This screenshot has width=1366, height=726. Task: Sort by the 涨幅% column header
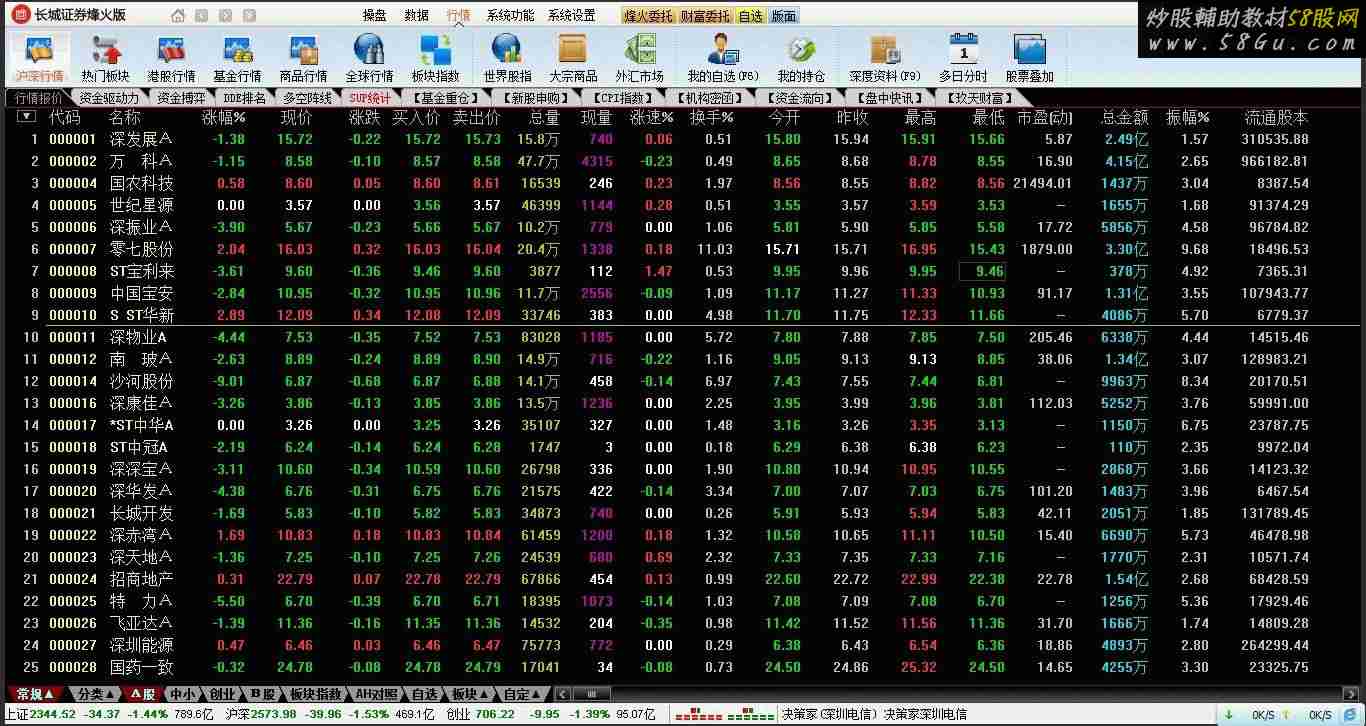click(224, 117)
